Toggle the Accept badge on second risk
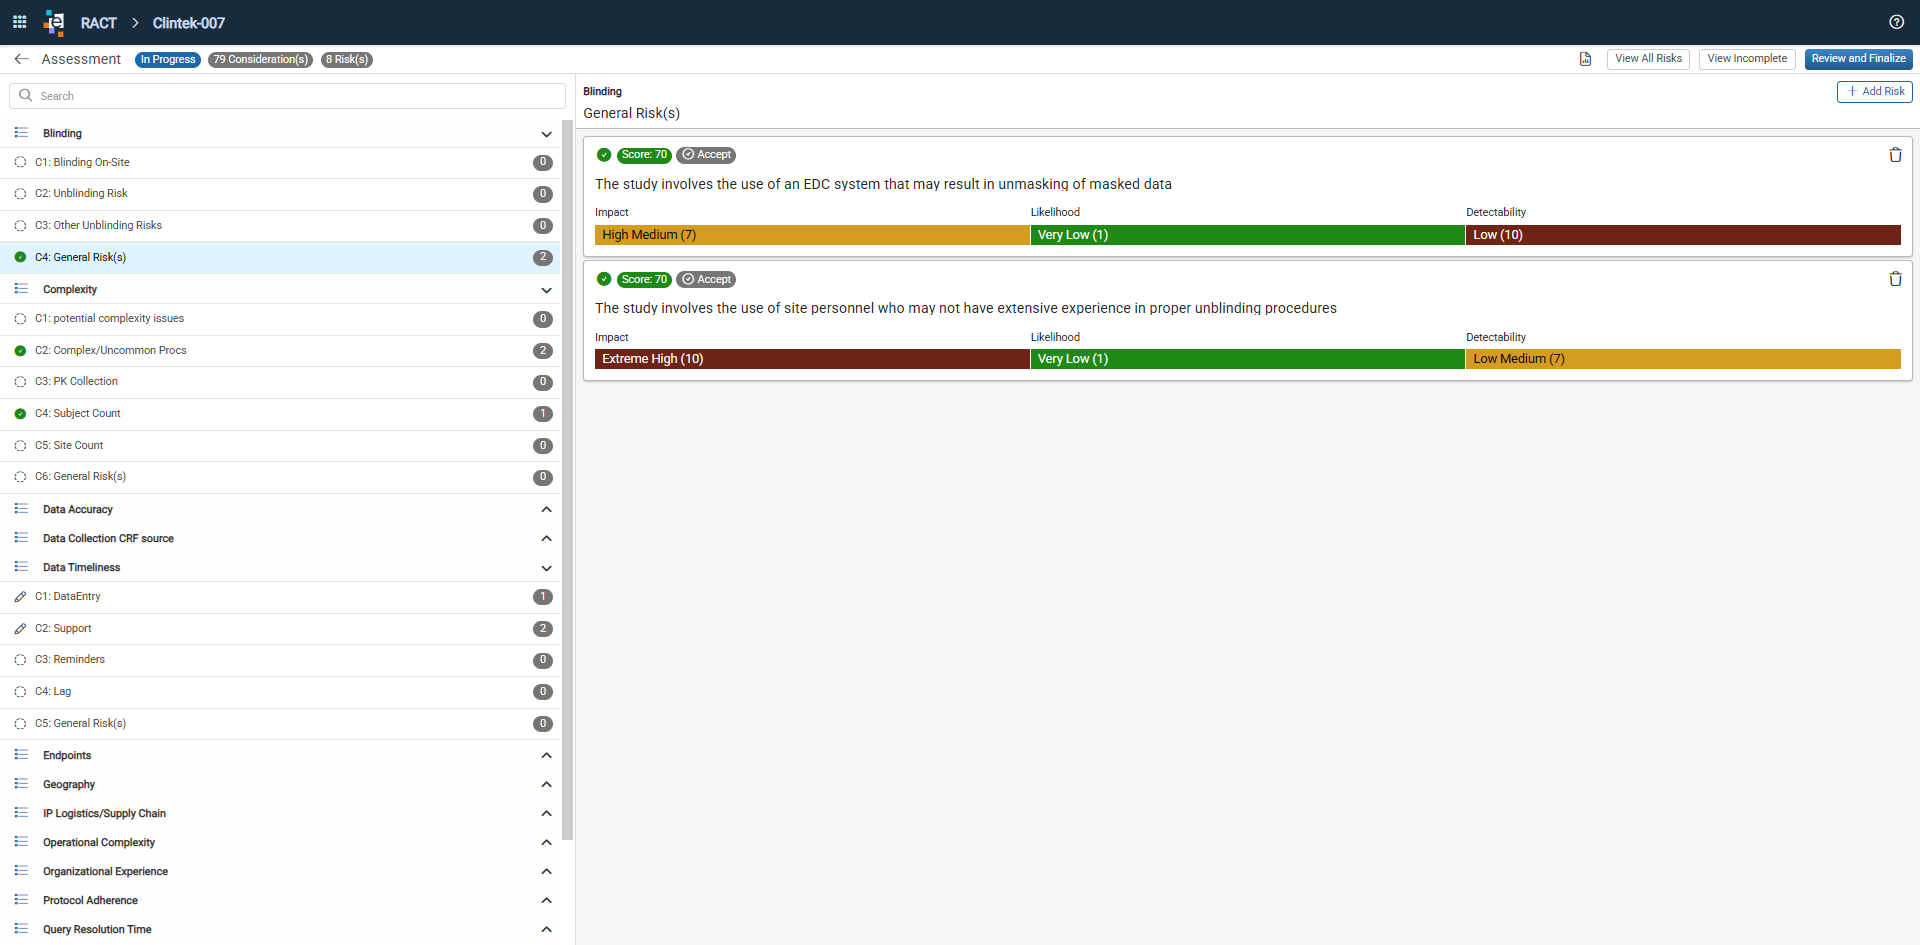1920x945 pixels. pos(706,279)
